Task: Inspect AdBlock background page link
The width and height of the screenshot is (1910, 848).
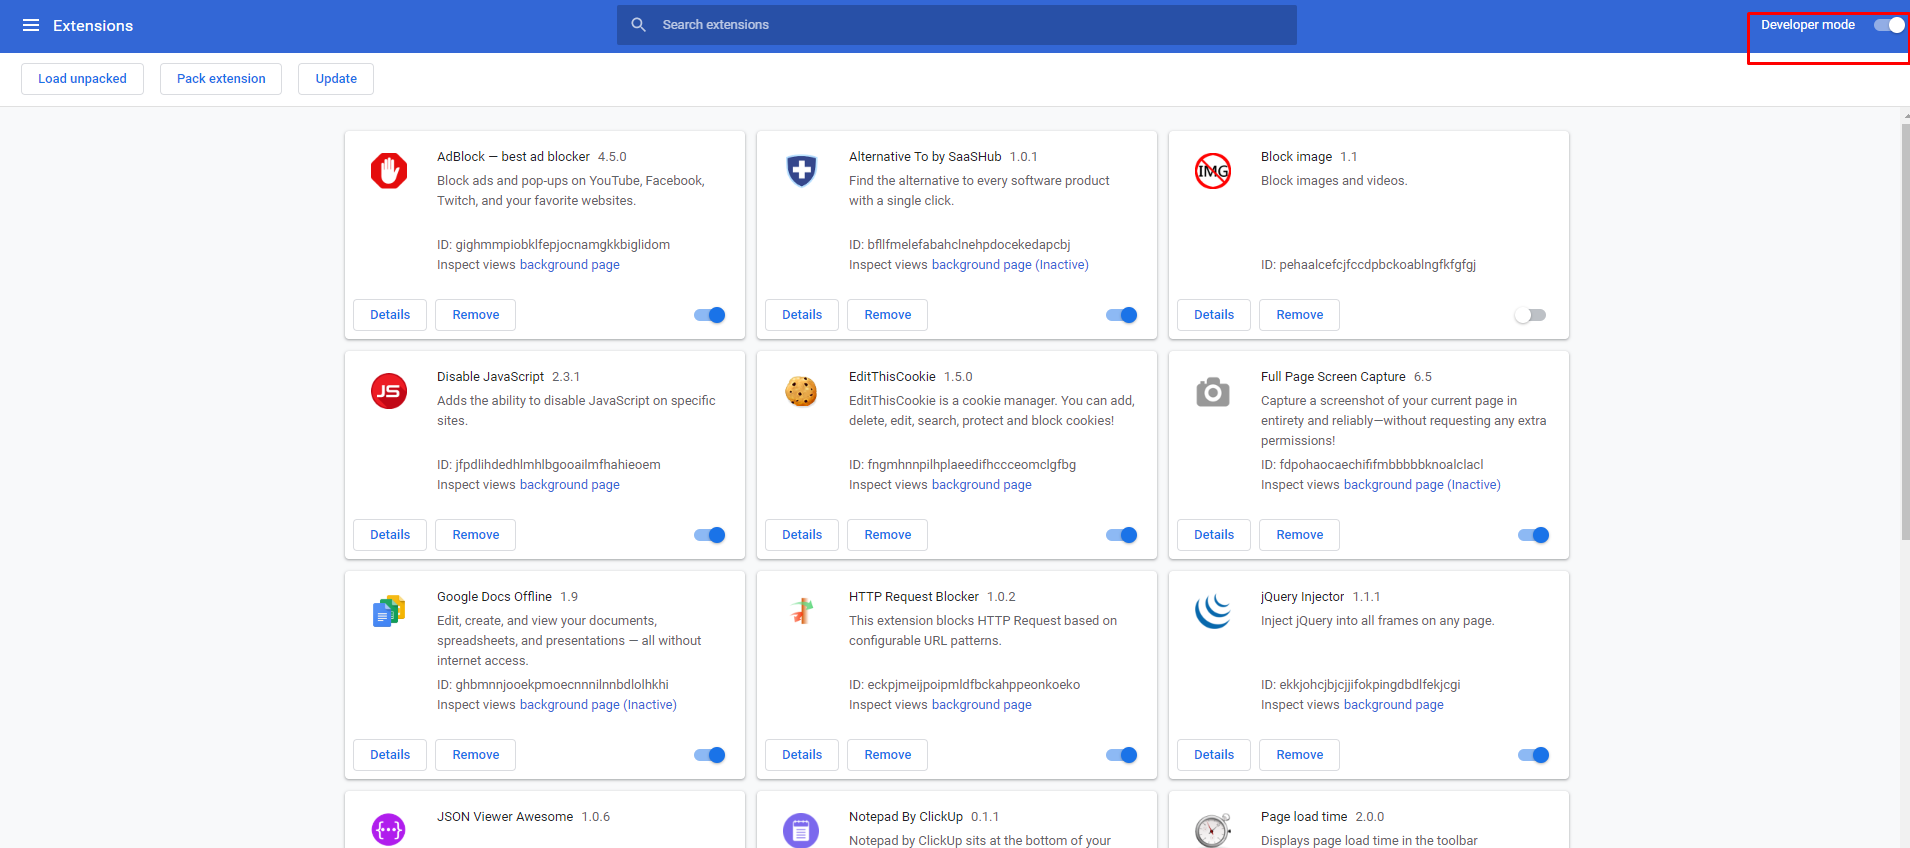Action: (x=570, y=265)
